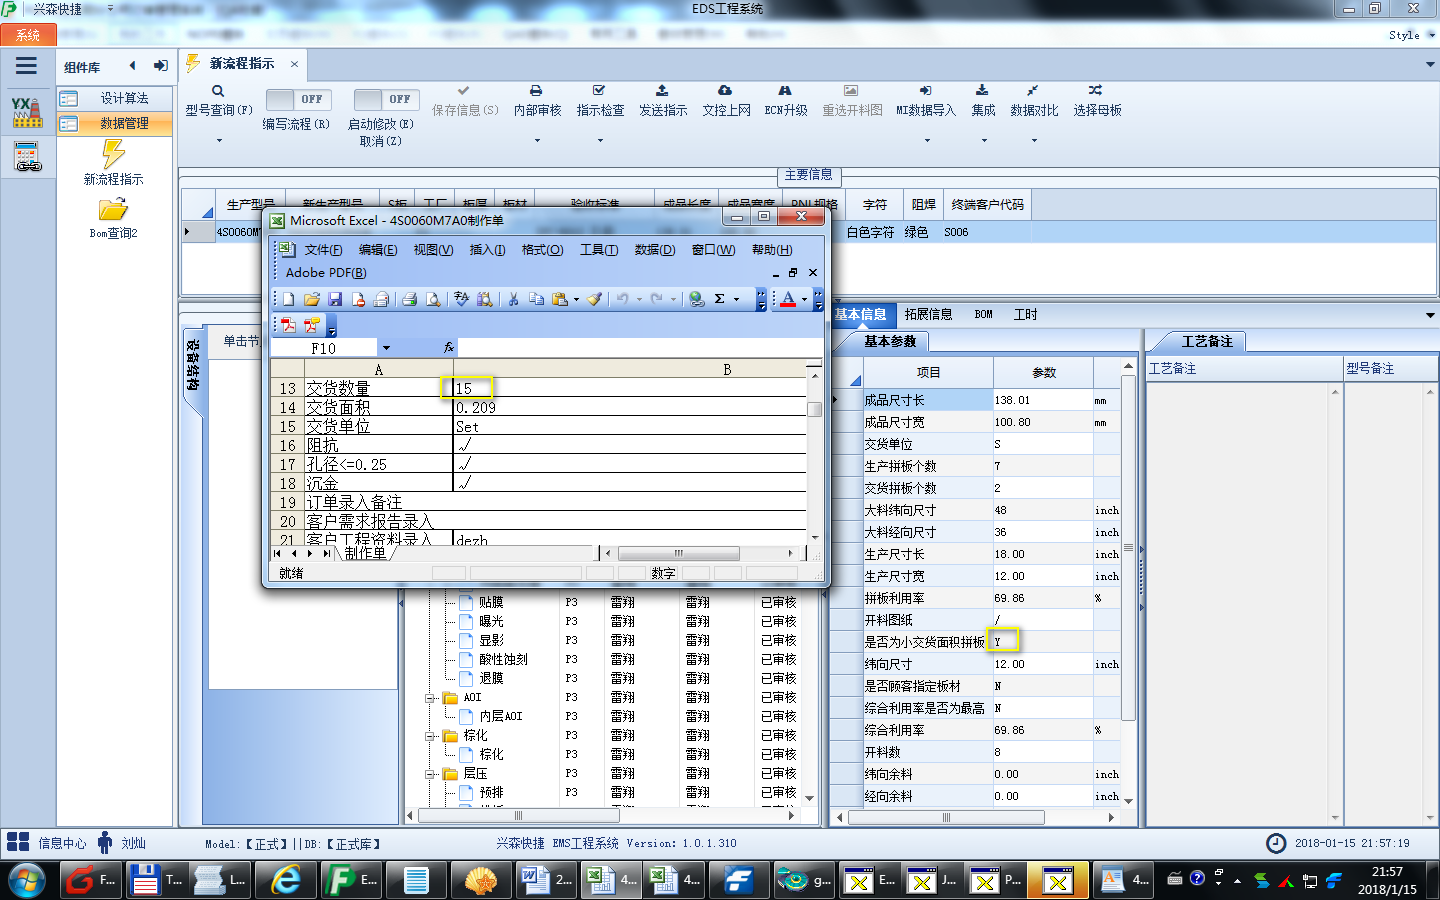
Task: Open Excel 文件(F) menu
Action: point(323,250)
